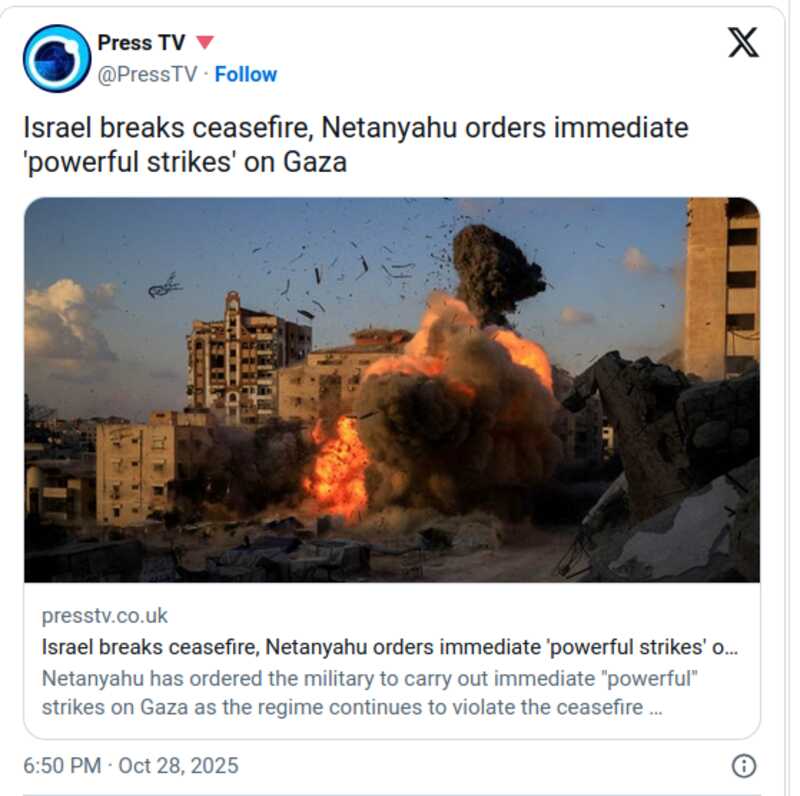Viewport: 800px width, 796px height.
Task: Click the tweet's first line about Israel ceasefire
Action: 356,128
